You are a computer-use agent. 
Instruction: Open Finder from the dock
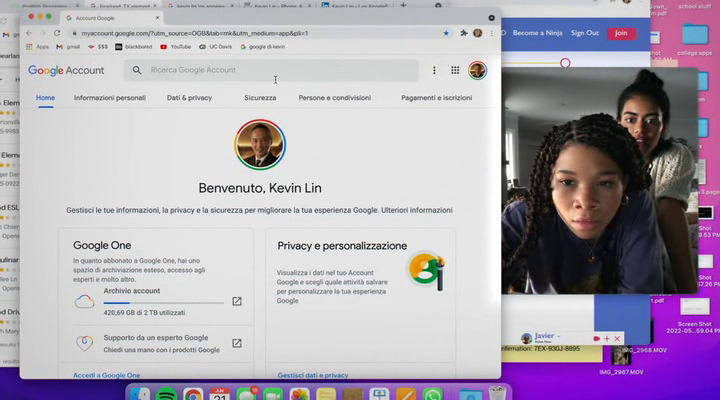coord(139,394)
